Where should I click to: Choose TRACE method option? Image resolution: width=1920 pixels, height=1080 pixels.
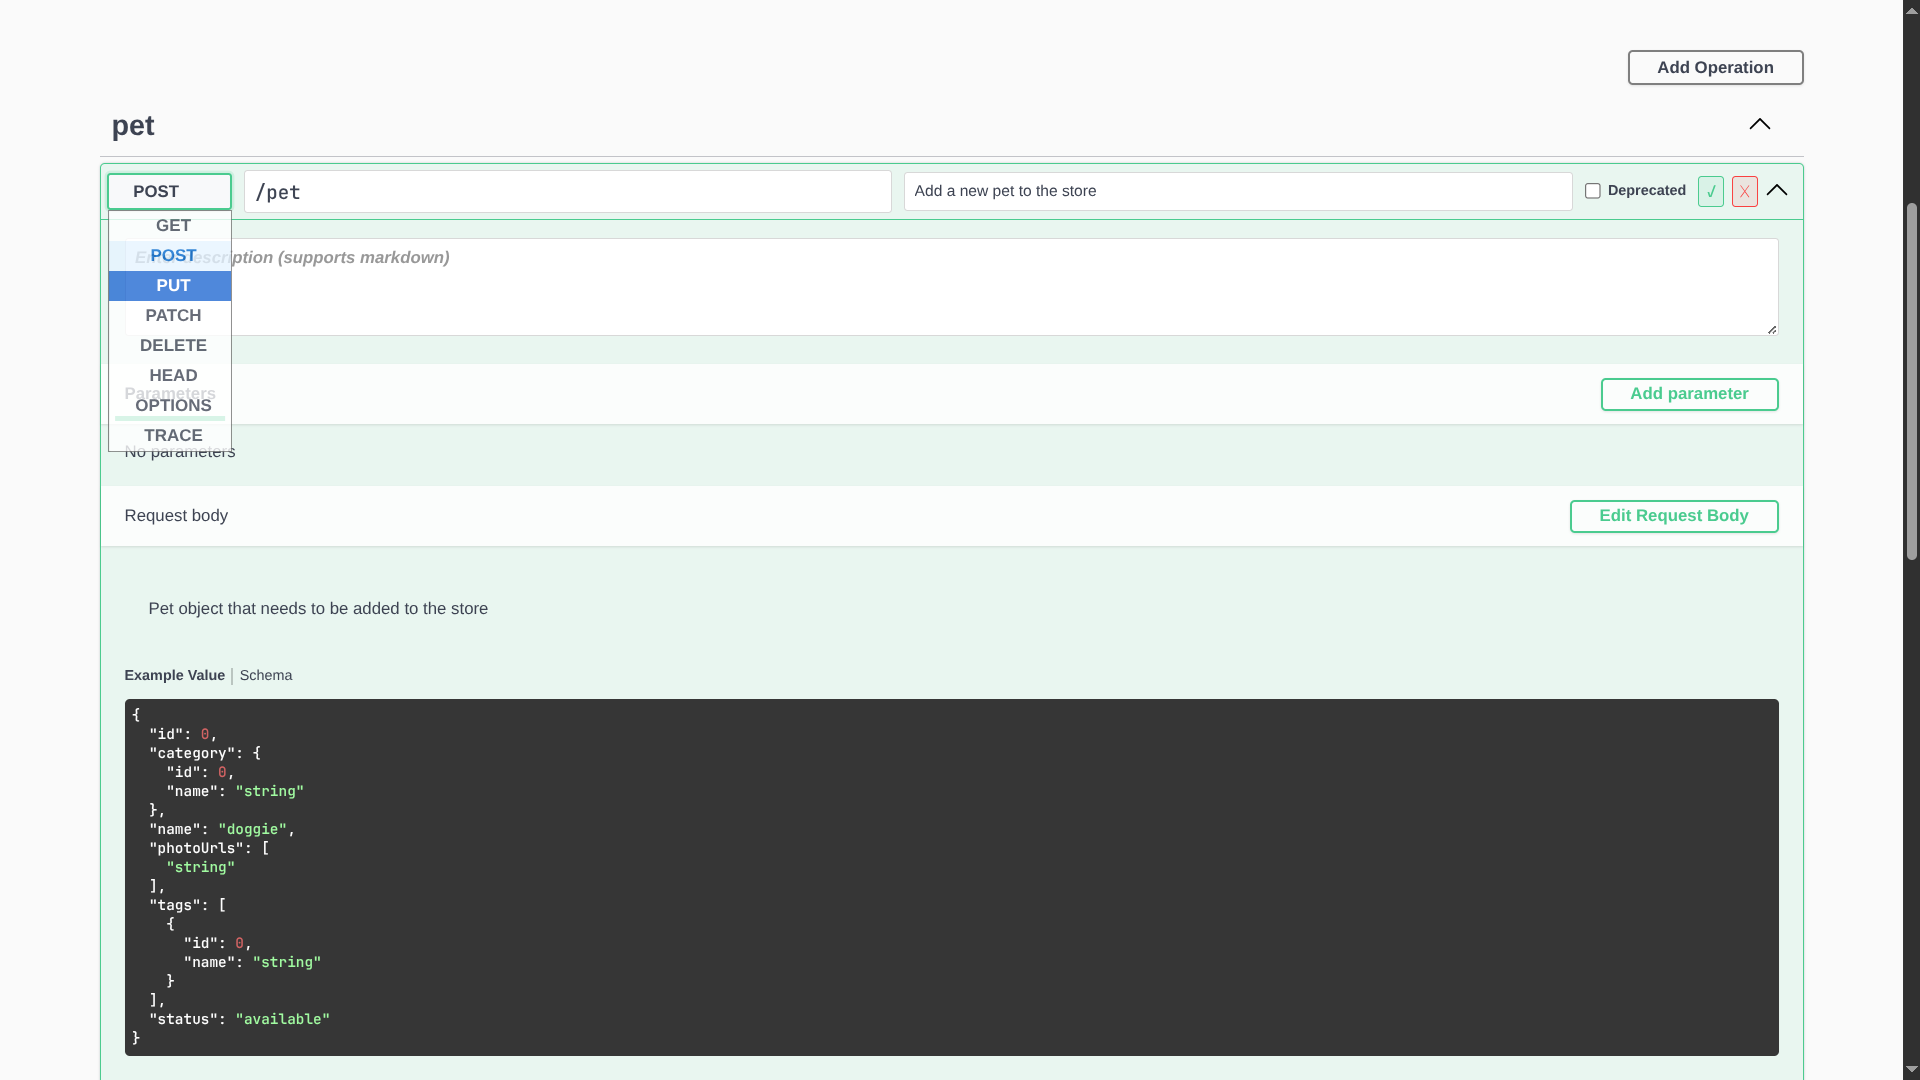click(x=170, y=436)
